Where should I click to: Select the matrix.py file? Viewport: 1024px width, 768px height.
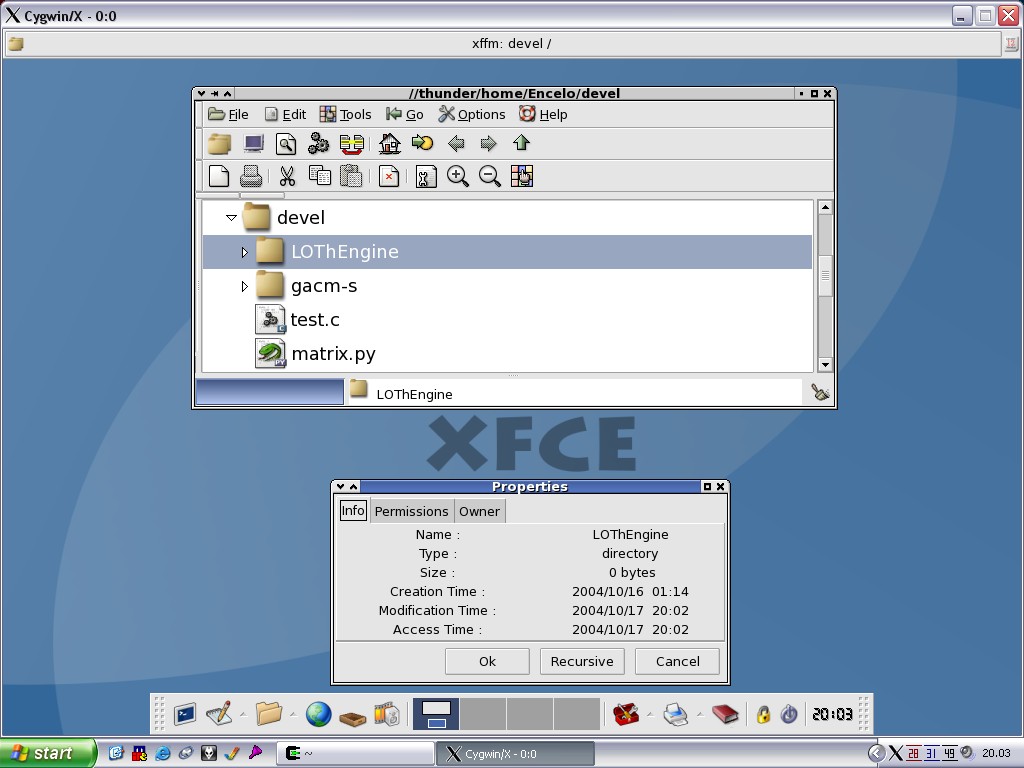[x=334, y=354]
